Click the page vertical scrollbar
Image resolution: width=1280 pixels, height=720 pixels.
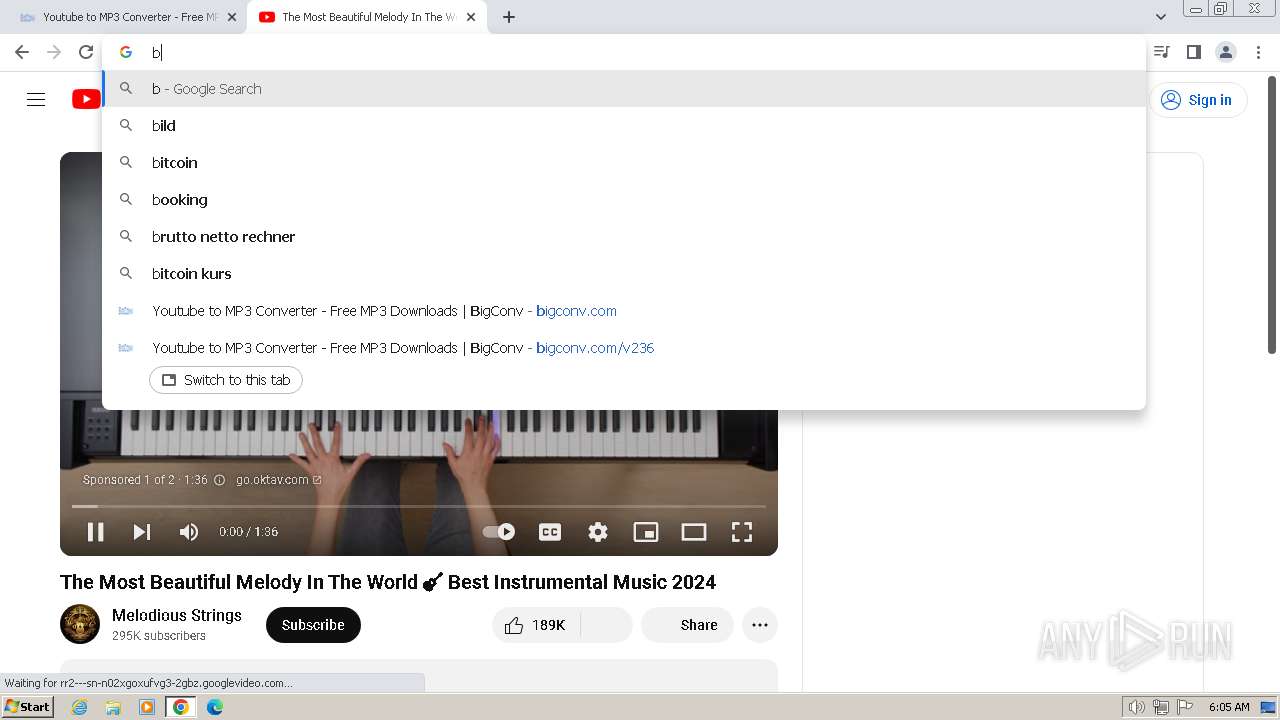[1272, 215]
